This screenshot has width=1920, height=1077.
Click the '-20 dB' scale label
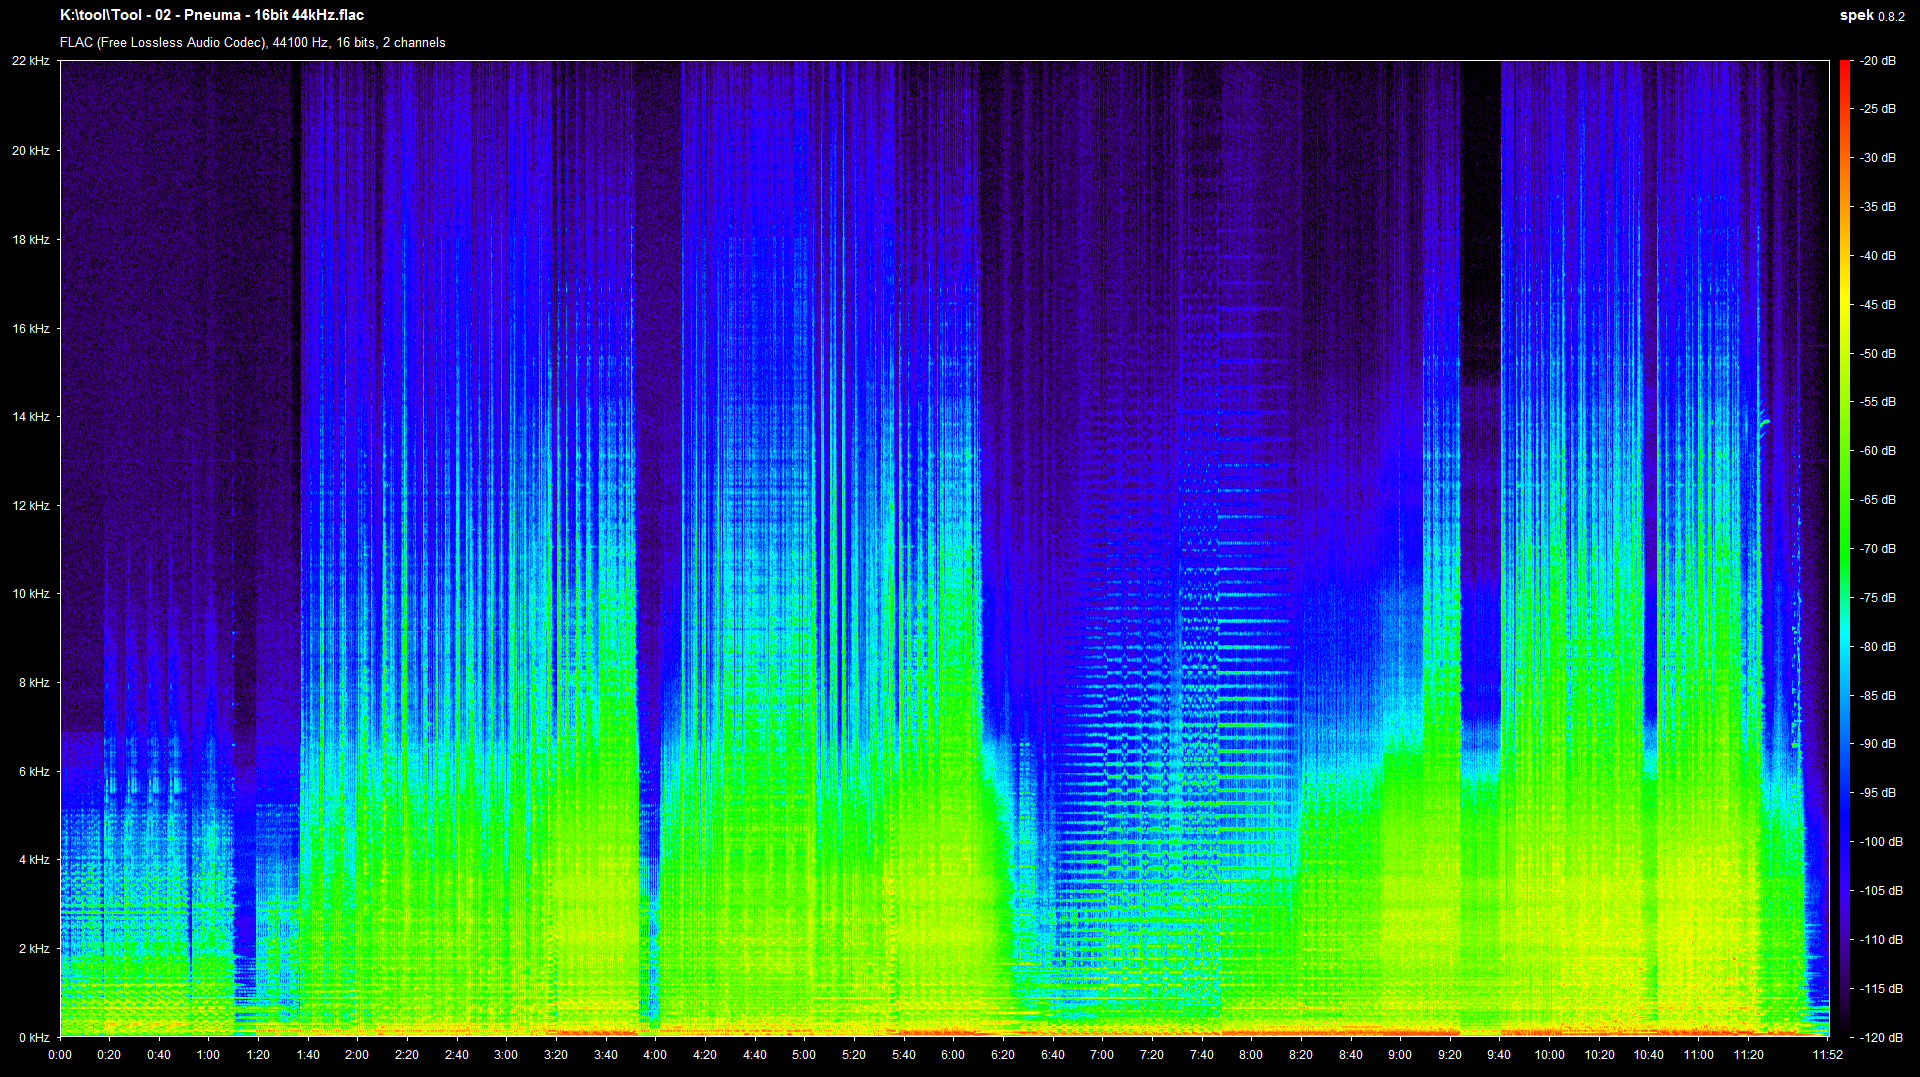(x=1878, y=61)
